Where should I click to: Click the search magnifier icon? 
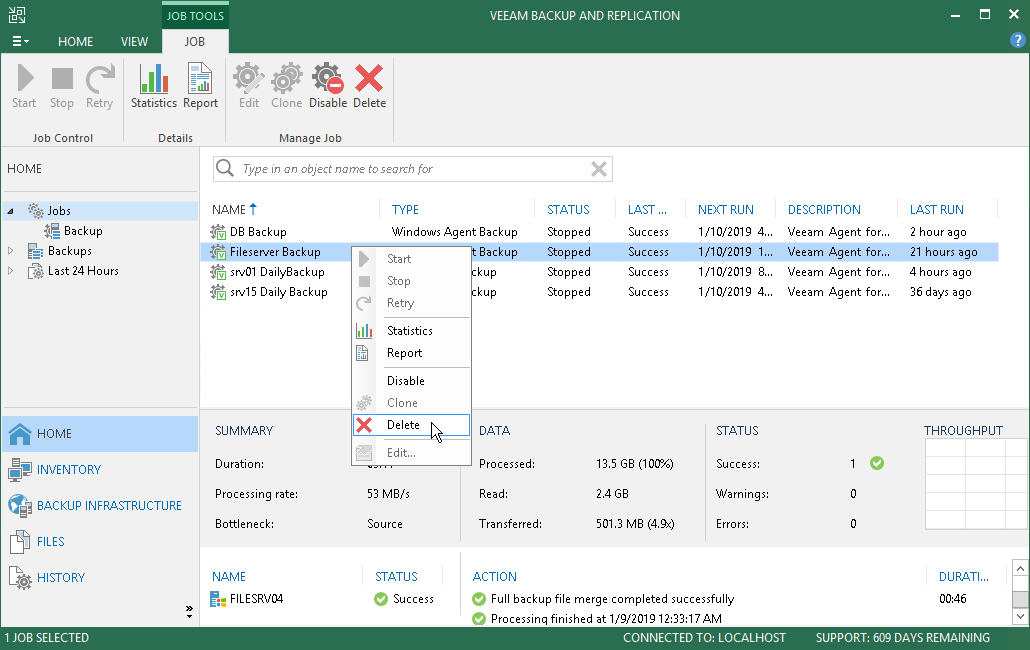[x=225, y=169]
